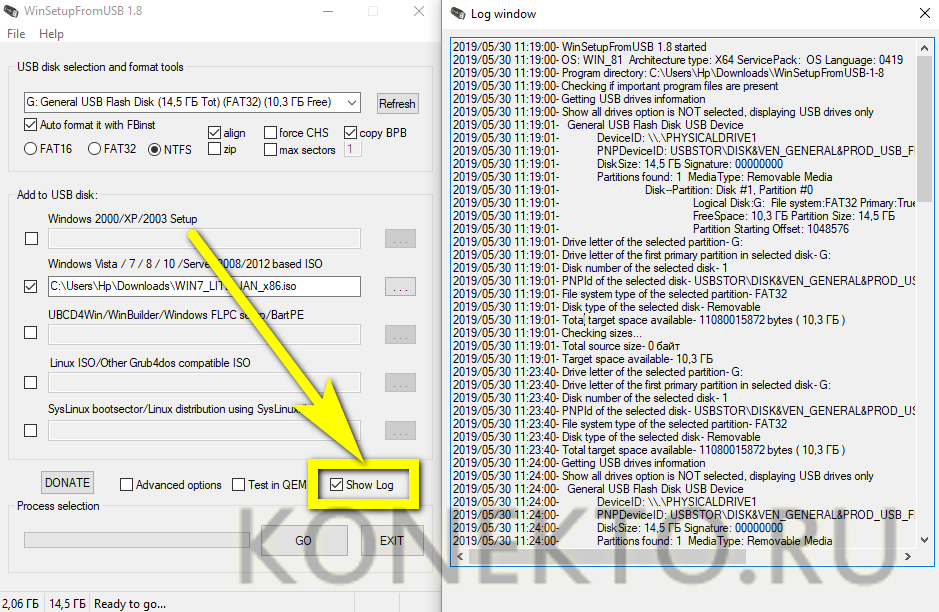Close the Log window

[925, 13]
